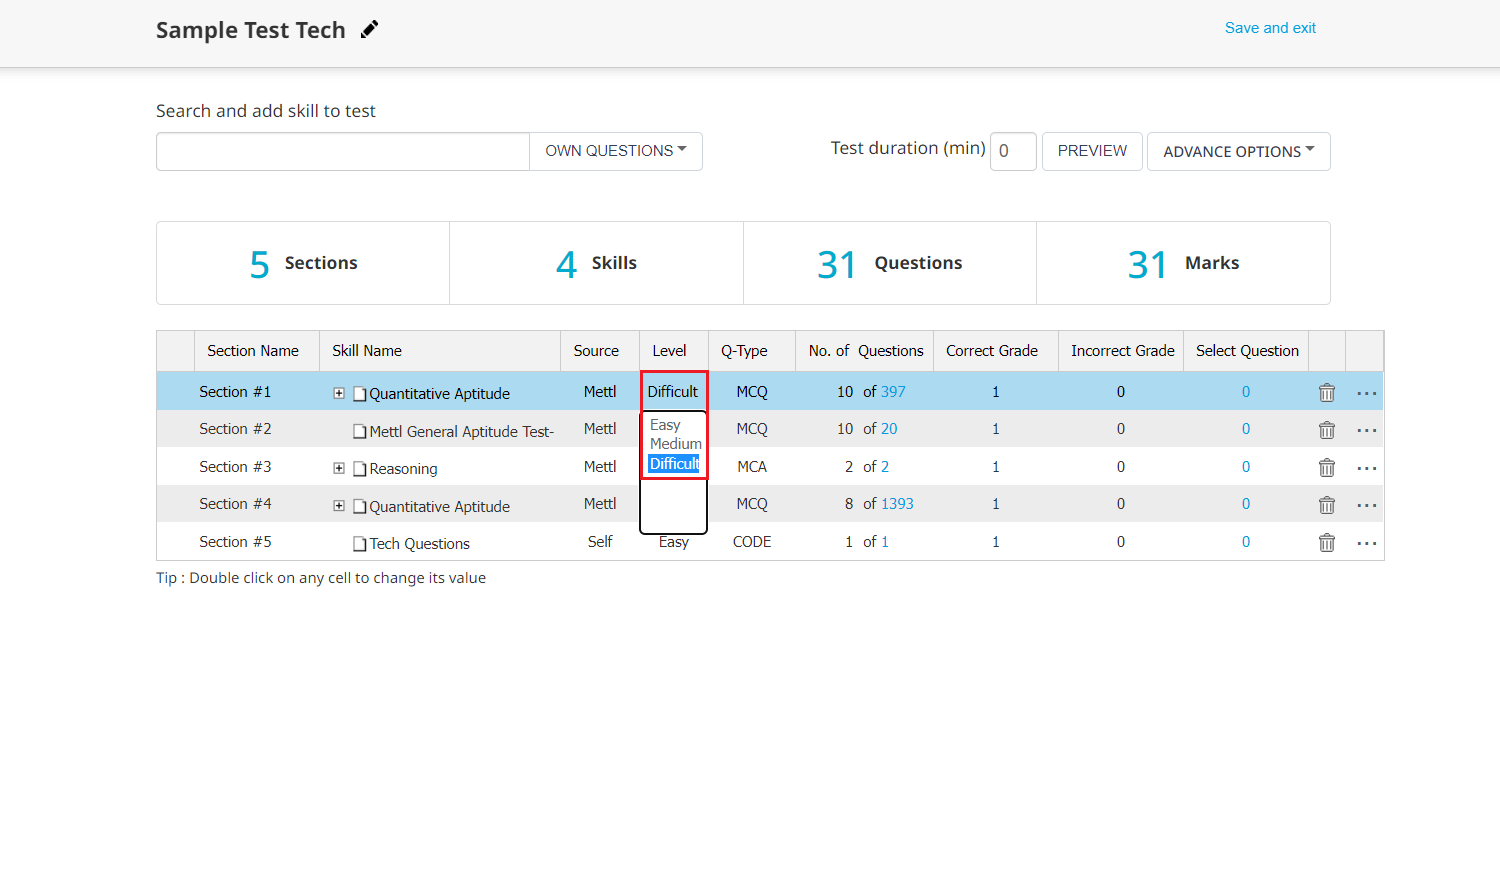The height and width of the screenshot is (873, 1500).
Task: Focus the skill search input field
Action: pos(343,151)
